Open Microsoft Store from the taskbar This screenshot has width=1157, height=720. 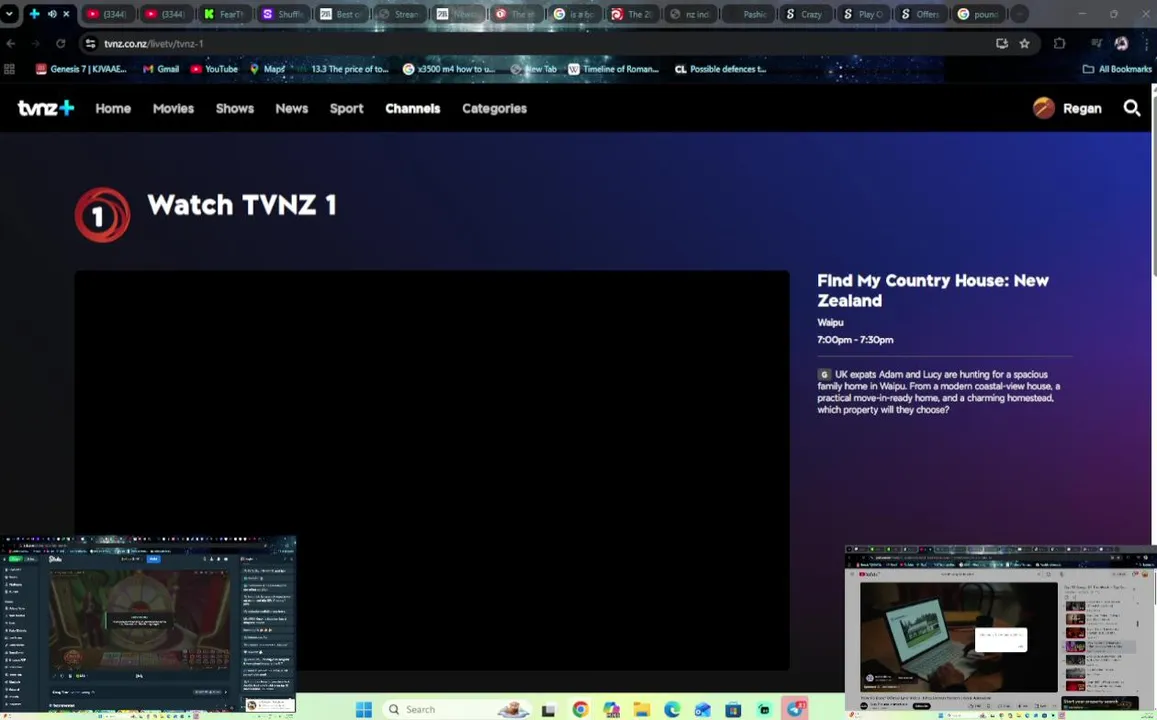coord(733,710)
